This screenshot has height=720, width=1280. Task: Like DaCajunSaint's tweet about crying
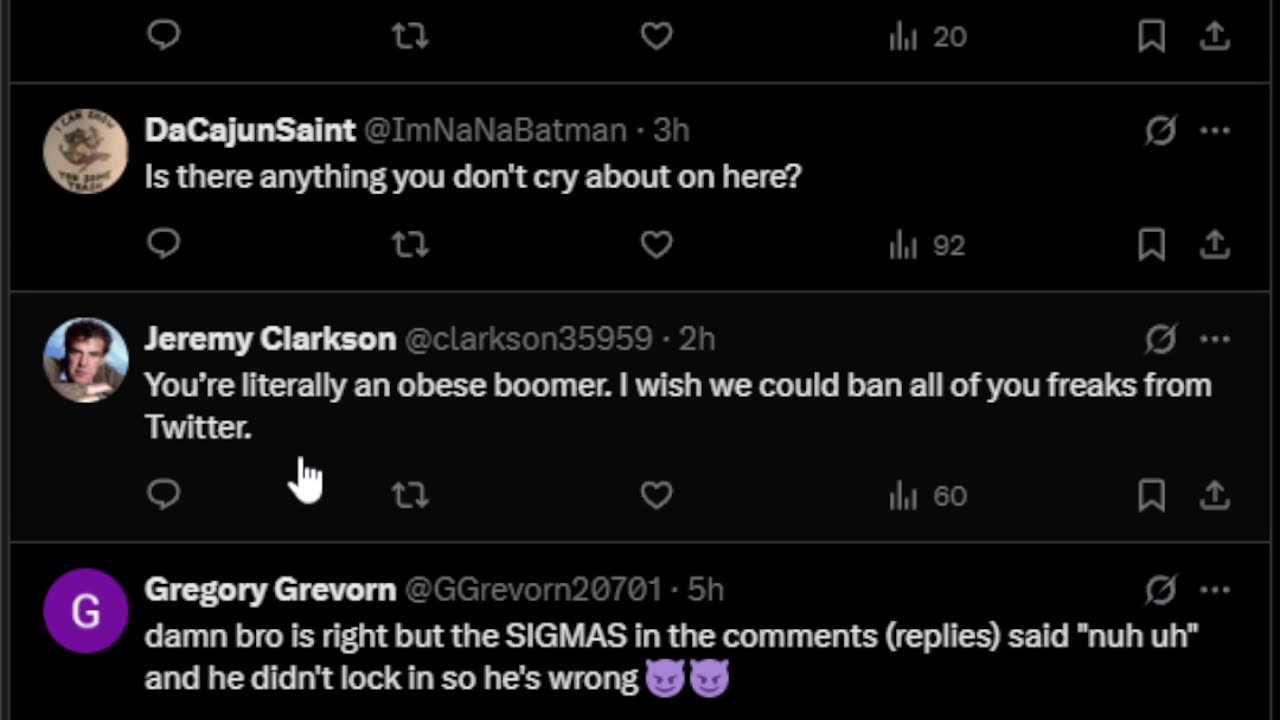click(656, 244)
